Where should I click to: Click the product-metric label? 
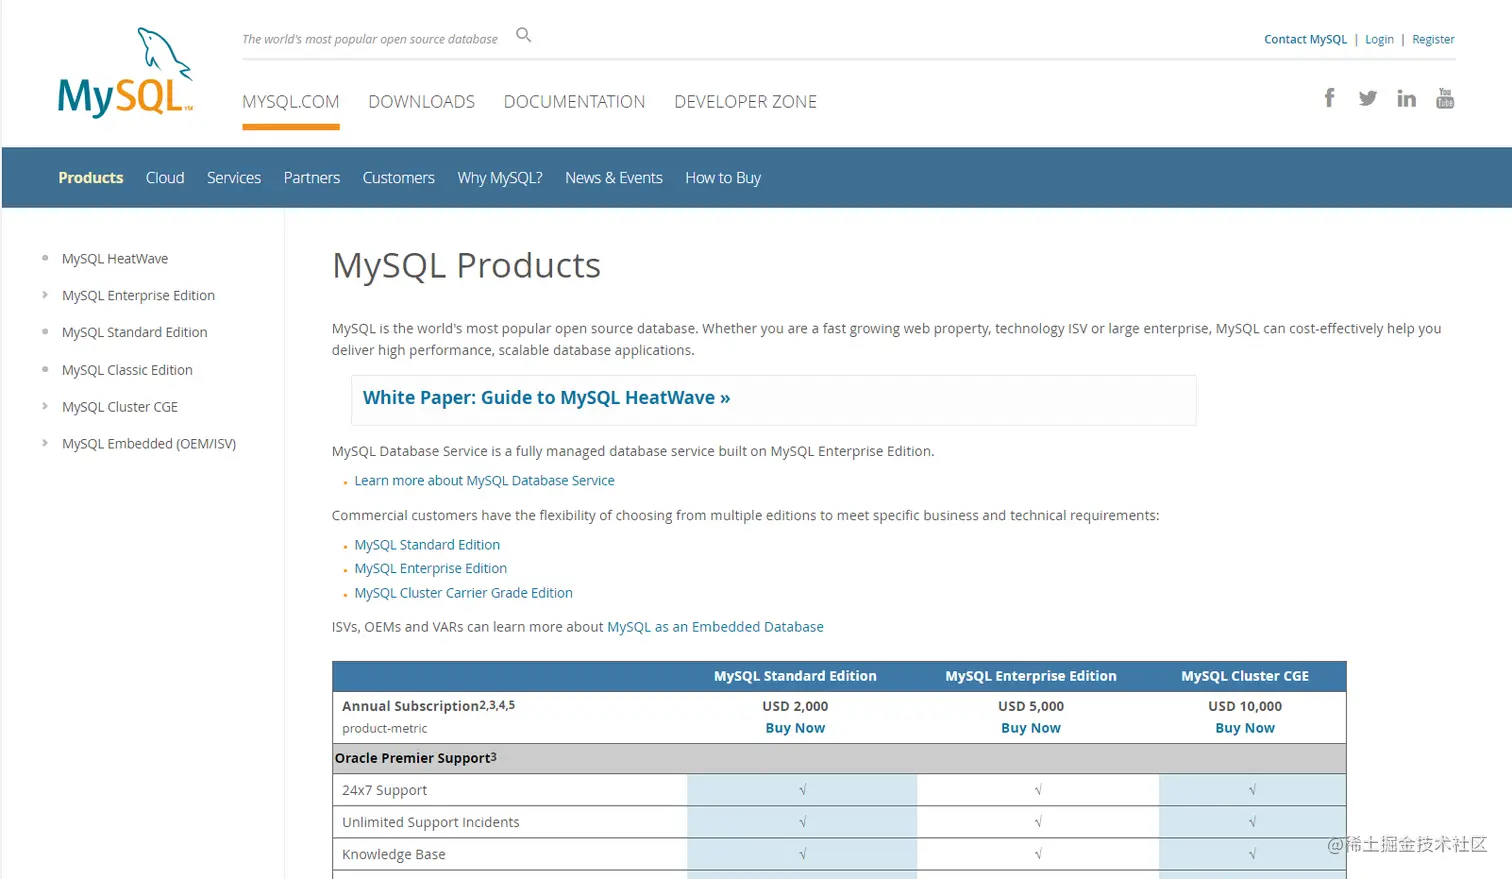click(384, 728)
